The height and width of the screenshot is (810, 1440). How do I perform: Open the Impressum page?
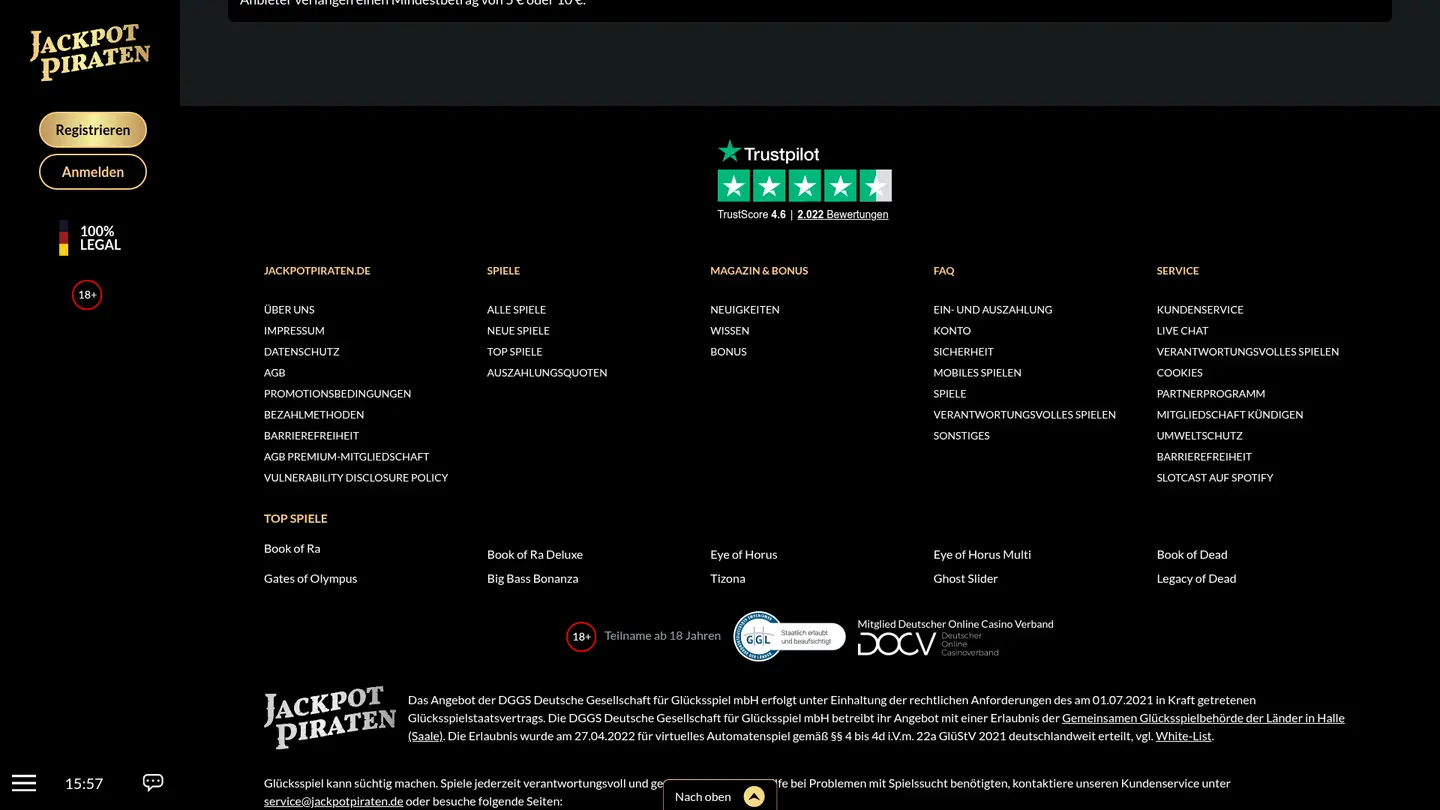294,331
